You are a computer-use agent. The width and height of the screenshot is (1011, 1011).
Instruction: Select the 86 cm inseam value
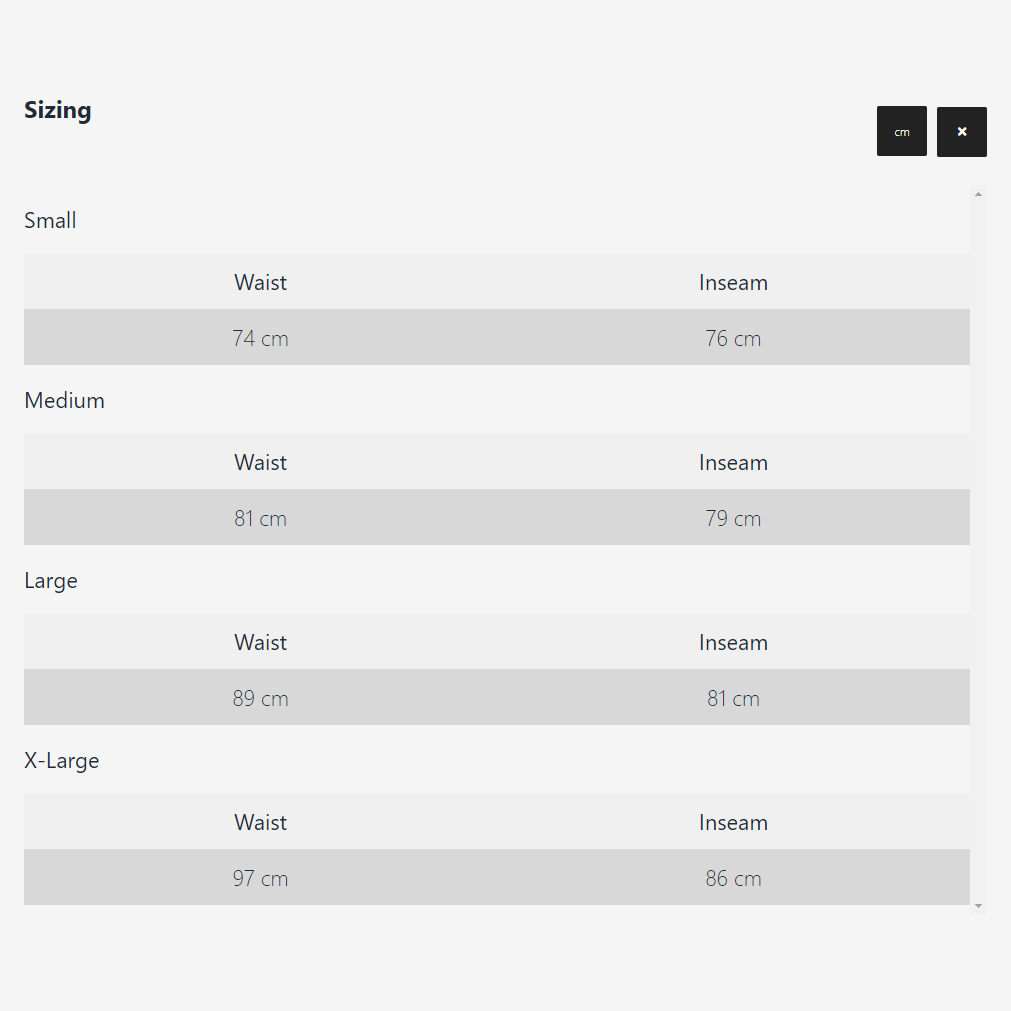[733, 878]
